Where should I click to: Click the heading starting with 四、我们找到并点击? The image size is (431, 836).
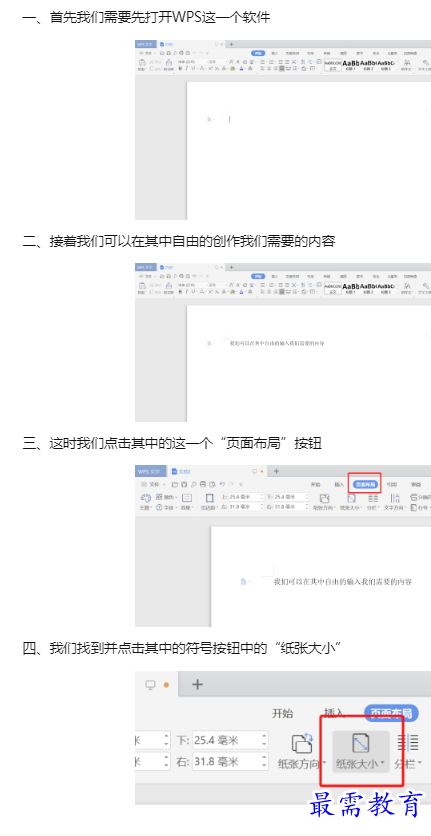pyautogui.click(x=182, y=649)
